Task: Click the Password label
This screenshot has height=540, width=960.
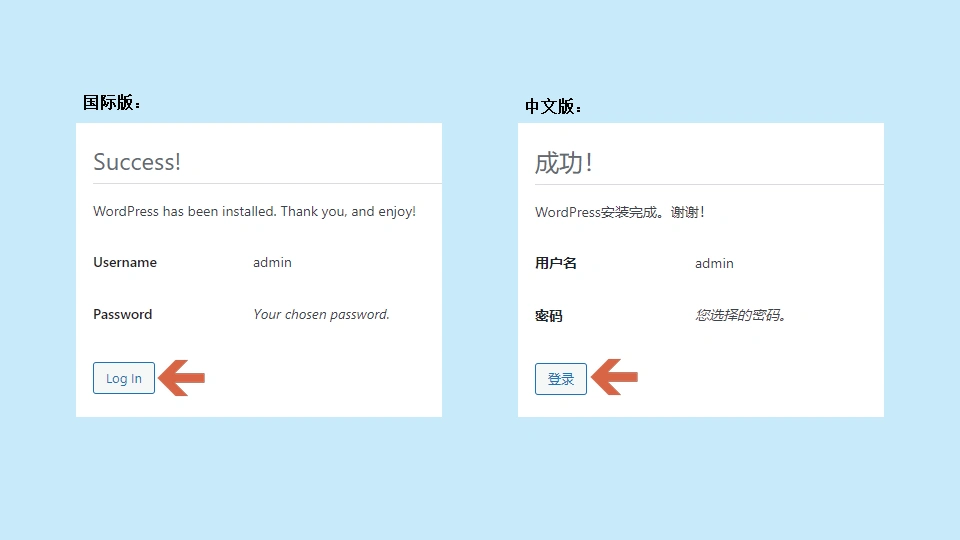Action: [123, 314]
